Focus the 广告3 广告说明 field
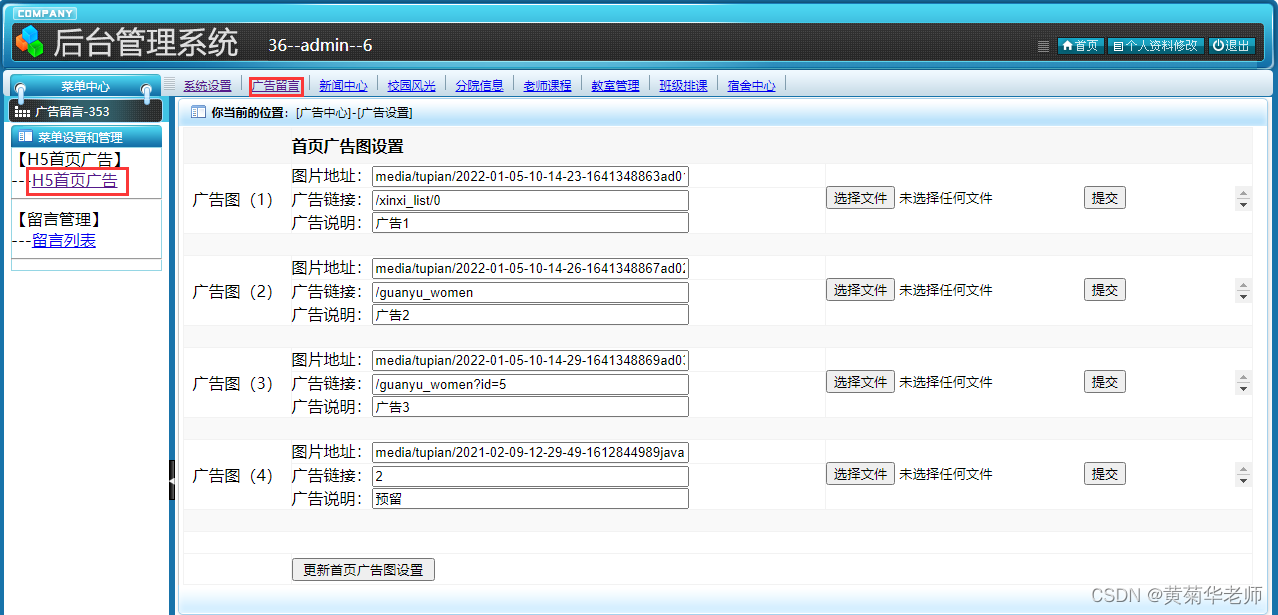1278x615 pixels. pyautogui.click(x=530, y=407)
